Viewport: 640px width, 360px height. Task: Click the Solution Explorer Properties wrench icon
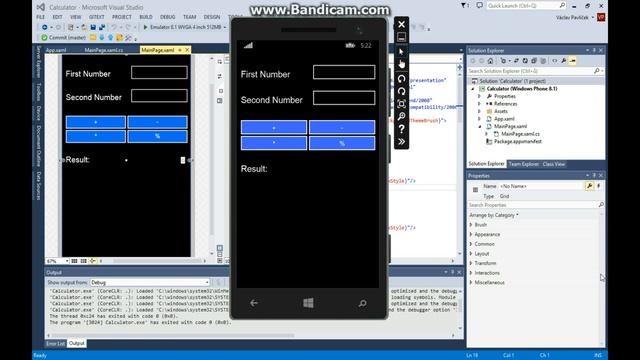(x=564, y=61)
